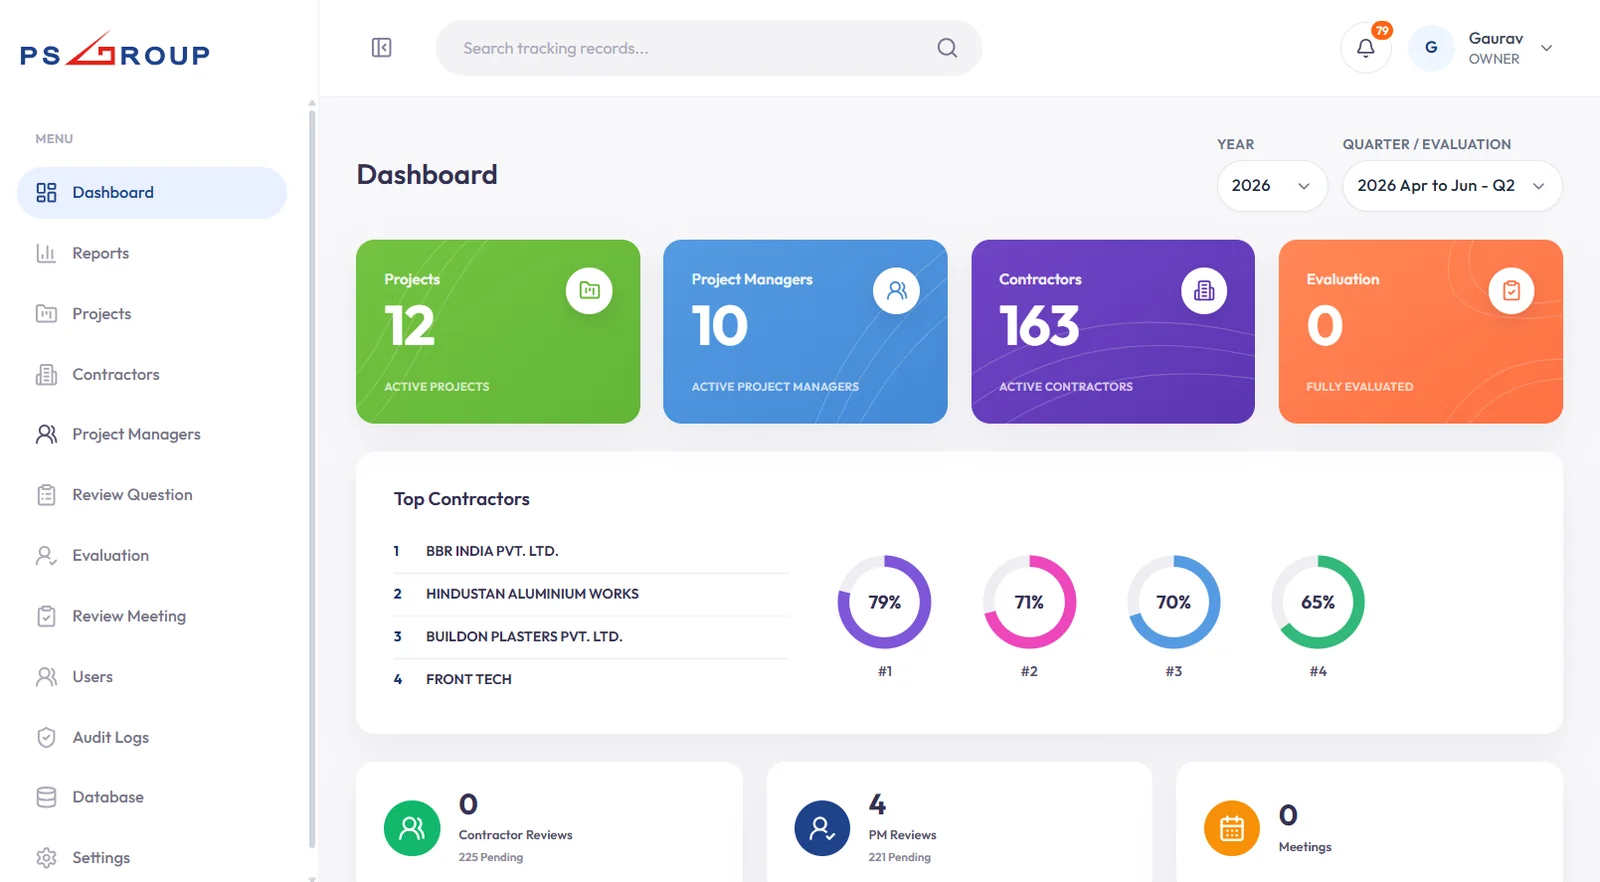Click the Project Managers people icon in sidebar
Image resolution: width=1600 pixels, height=882 pixels.
[x=46, y=435]
